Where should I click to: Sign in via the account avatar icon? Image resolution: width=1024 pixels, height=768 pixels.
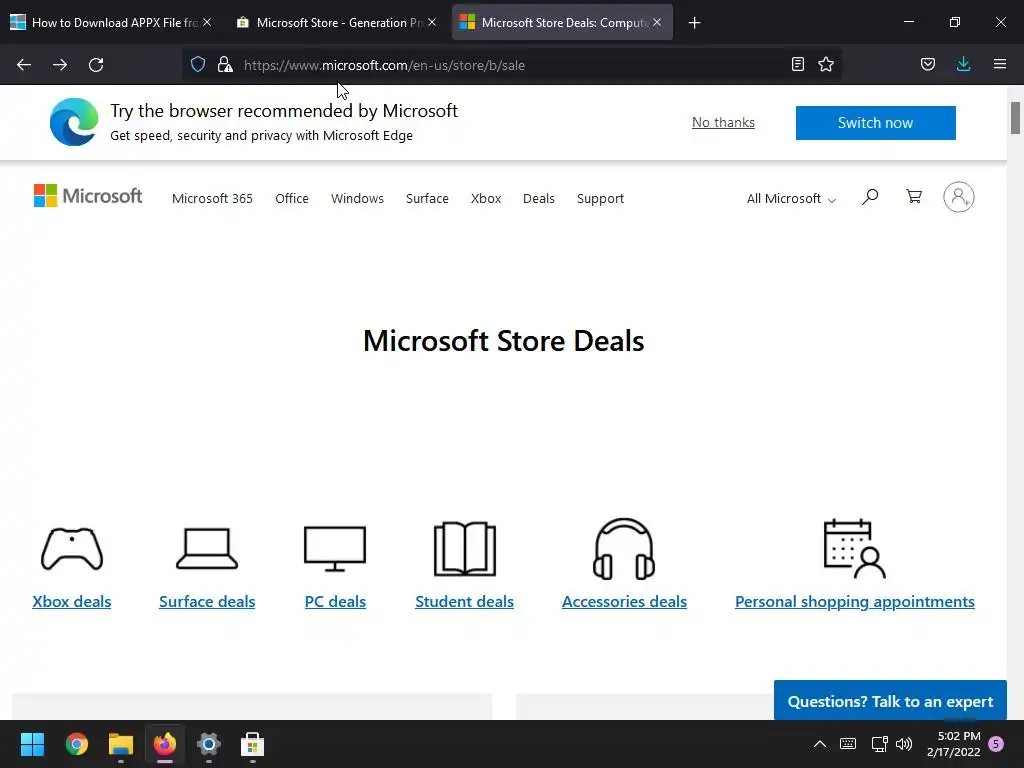pyautogui.click(x=959, y=197)
